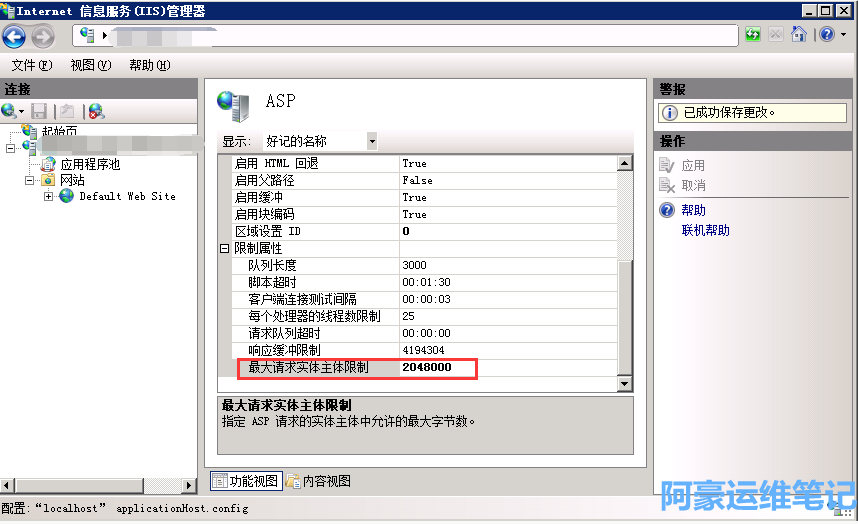This screenshot has width=858, height=524.
Task: Click the delete connection icon in 连接 toolbar
Action: click(96, 111)
